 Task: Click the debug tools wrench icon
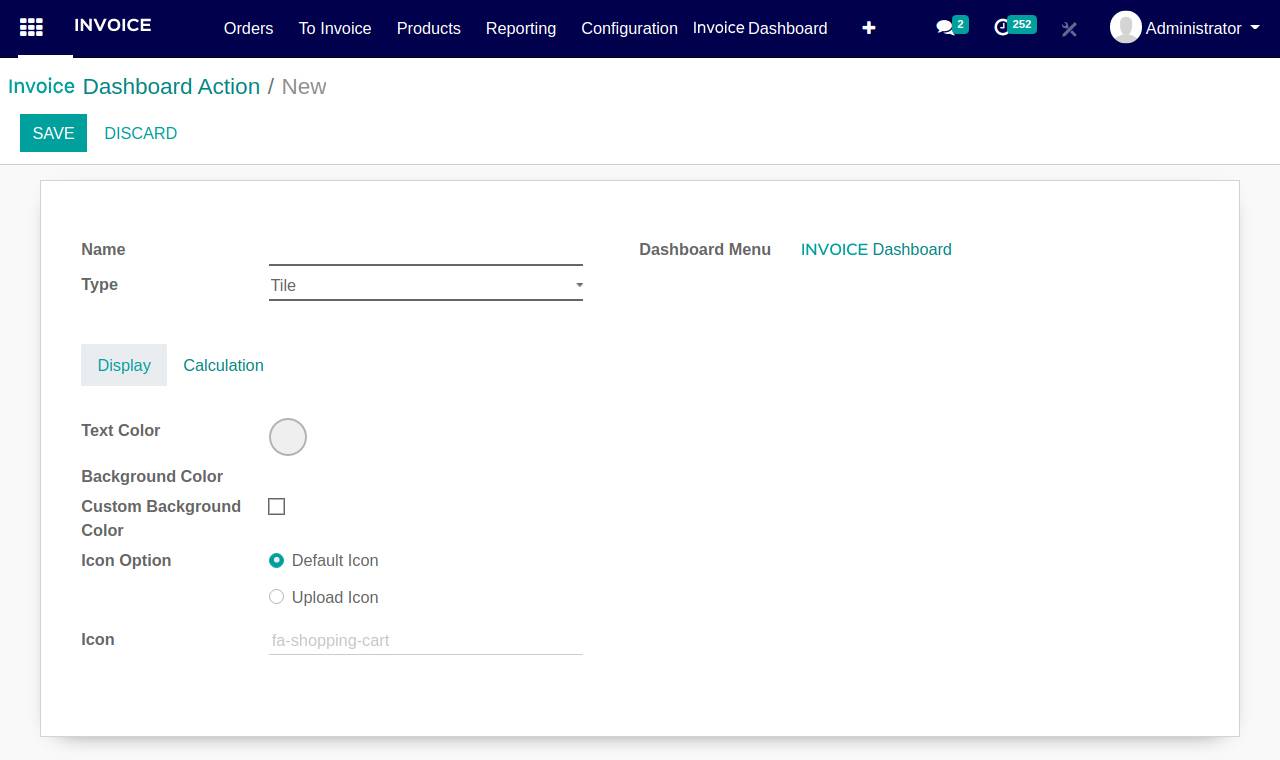click(x=1069, y=29)
